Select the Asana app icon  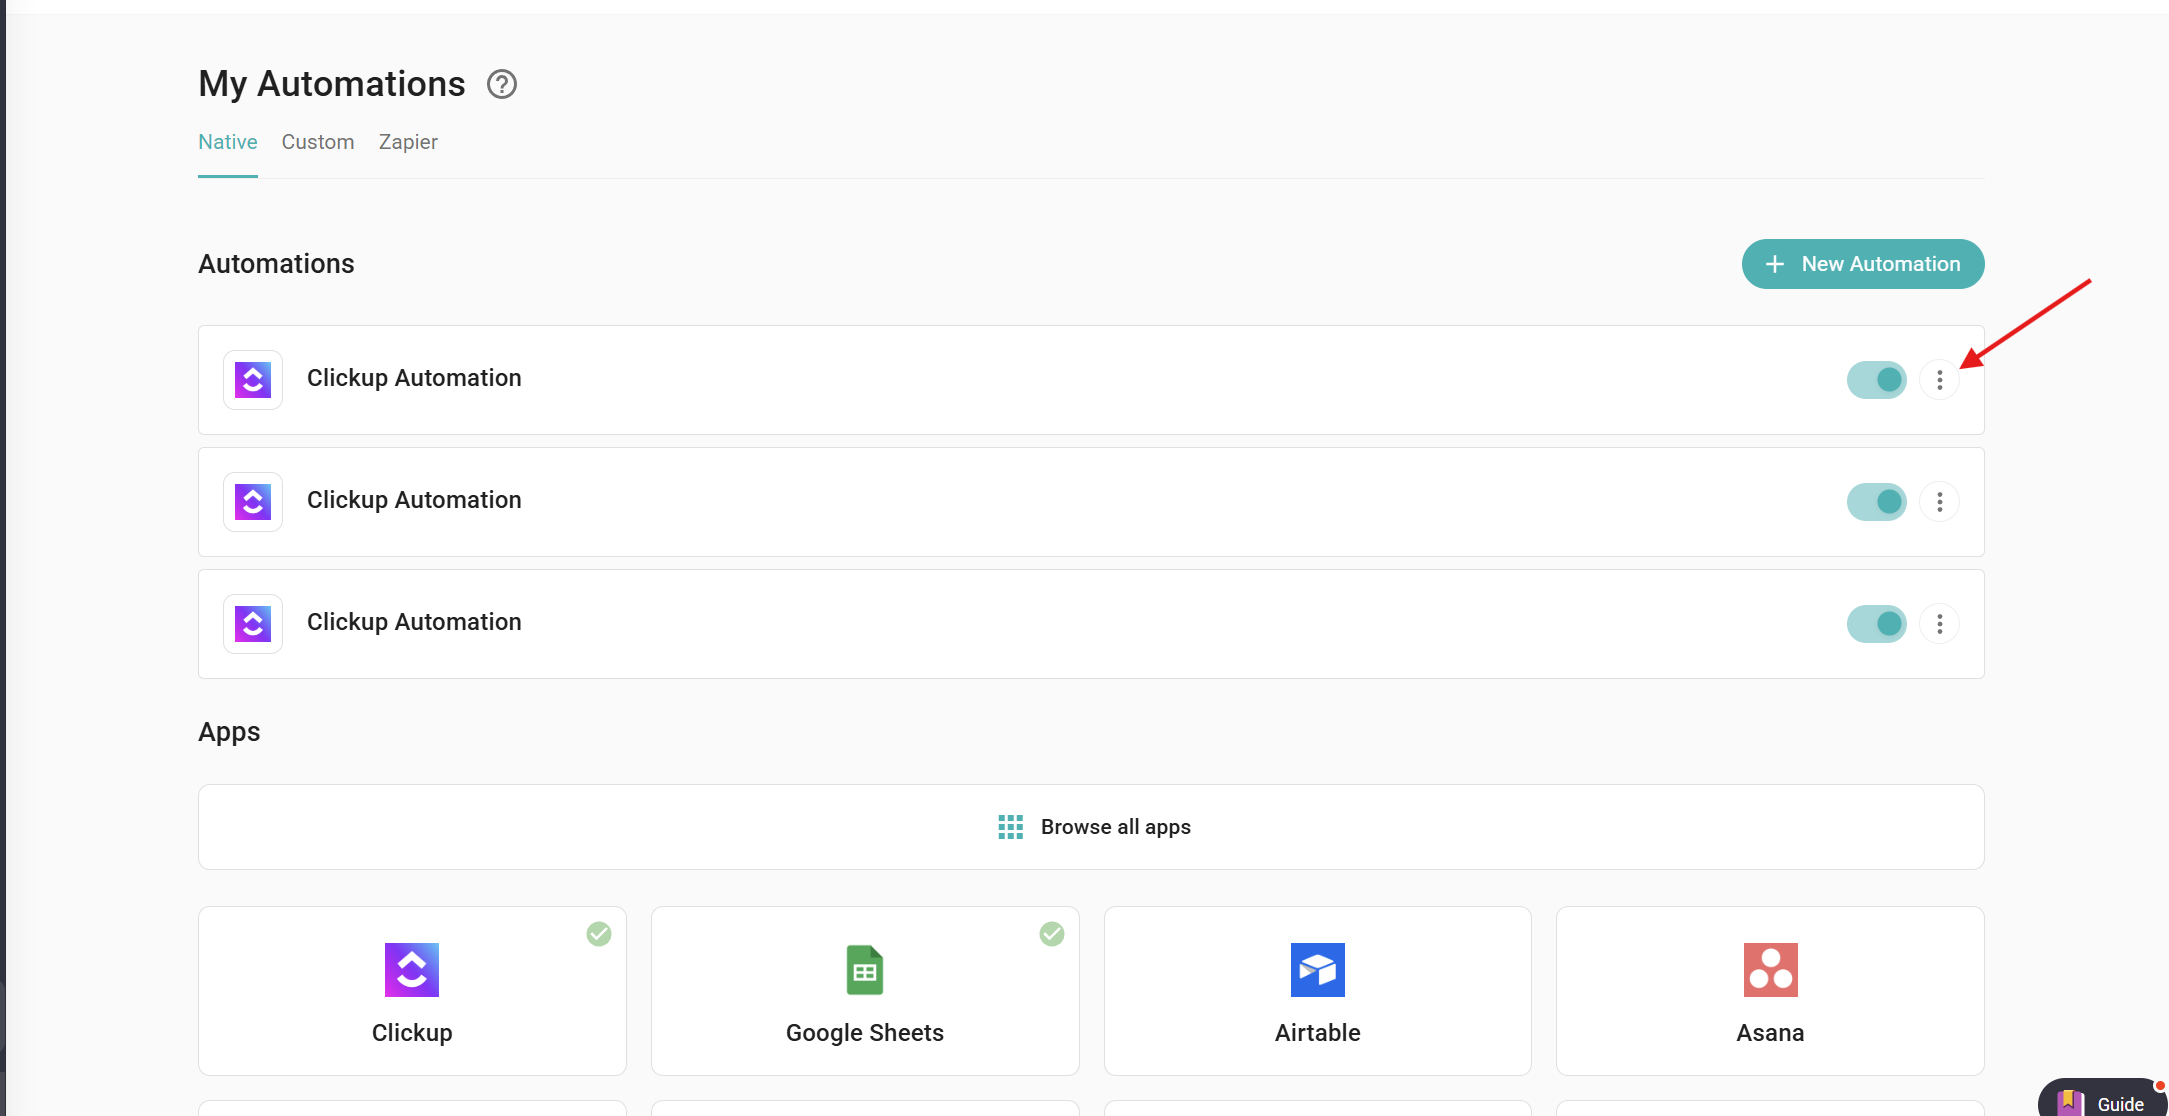tap(1770, 970)
